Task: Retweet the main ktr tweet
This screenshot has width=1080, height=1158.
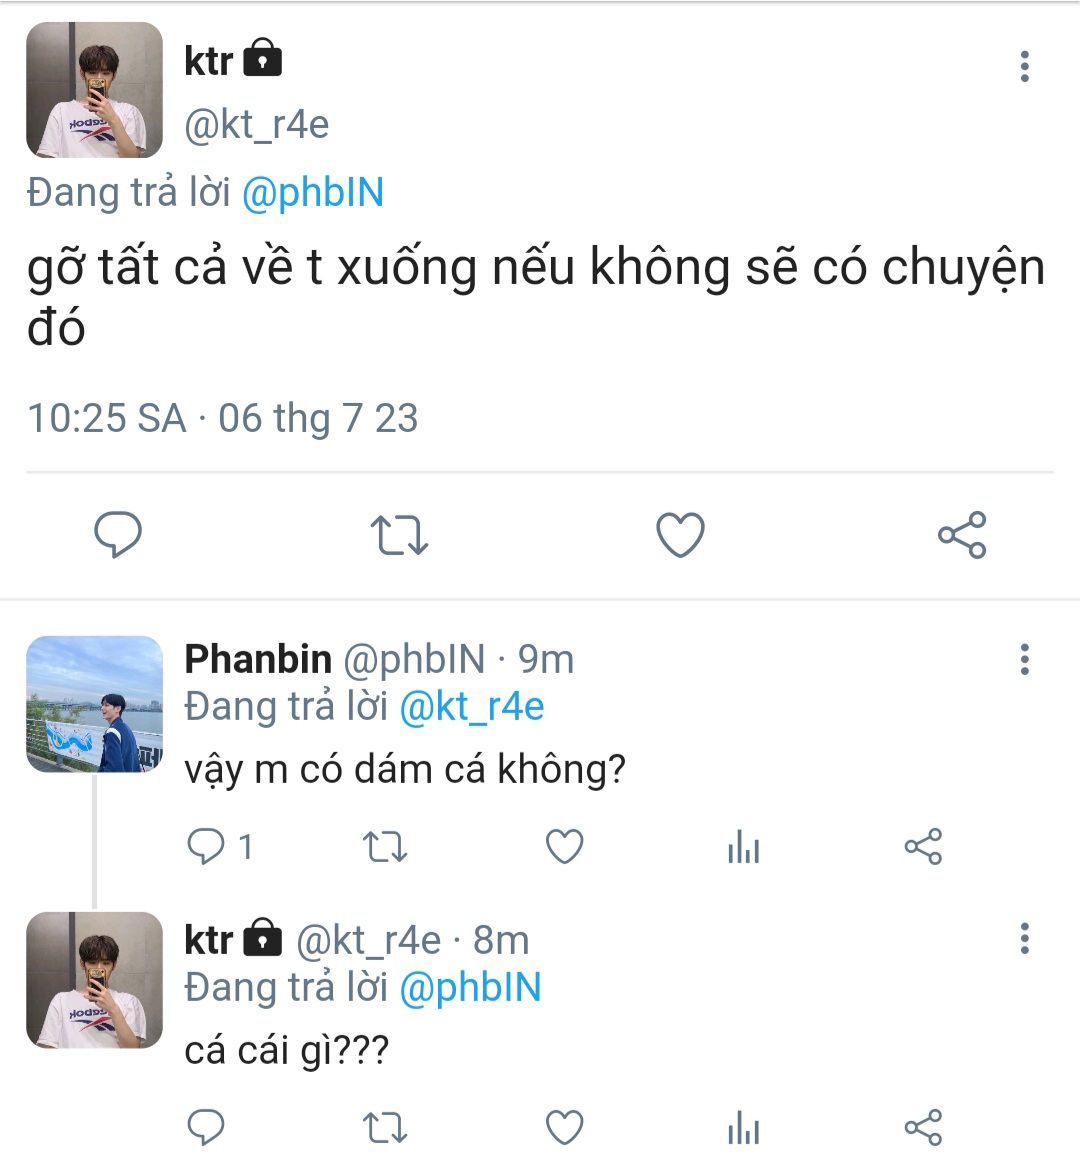Action: (399, 534)
